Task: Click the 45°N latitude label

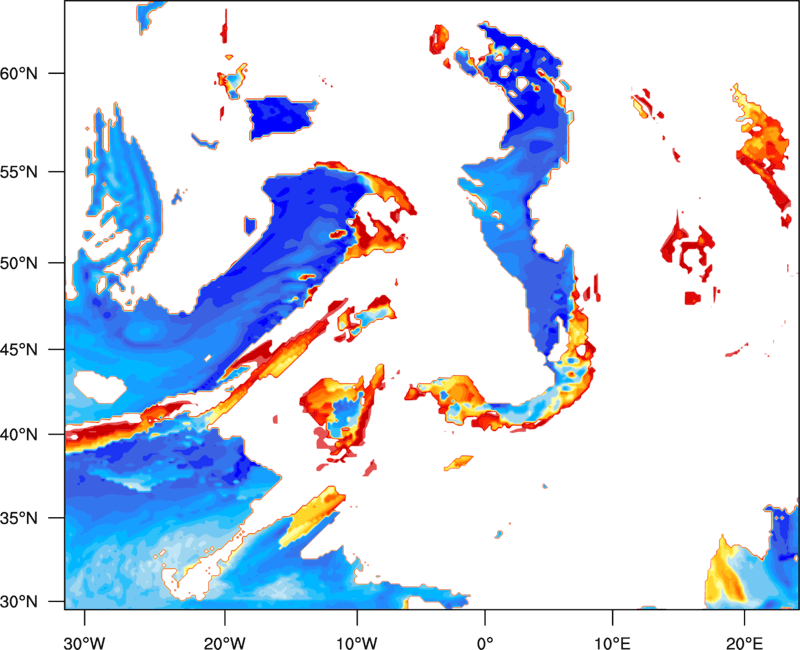Action: (19, 349)
